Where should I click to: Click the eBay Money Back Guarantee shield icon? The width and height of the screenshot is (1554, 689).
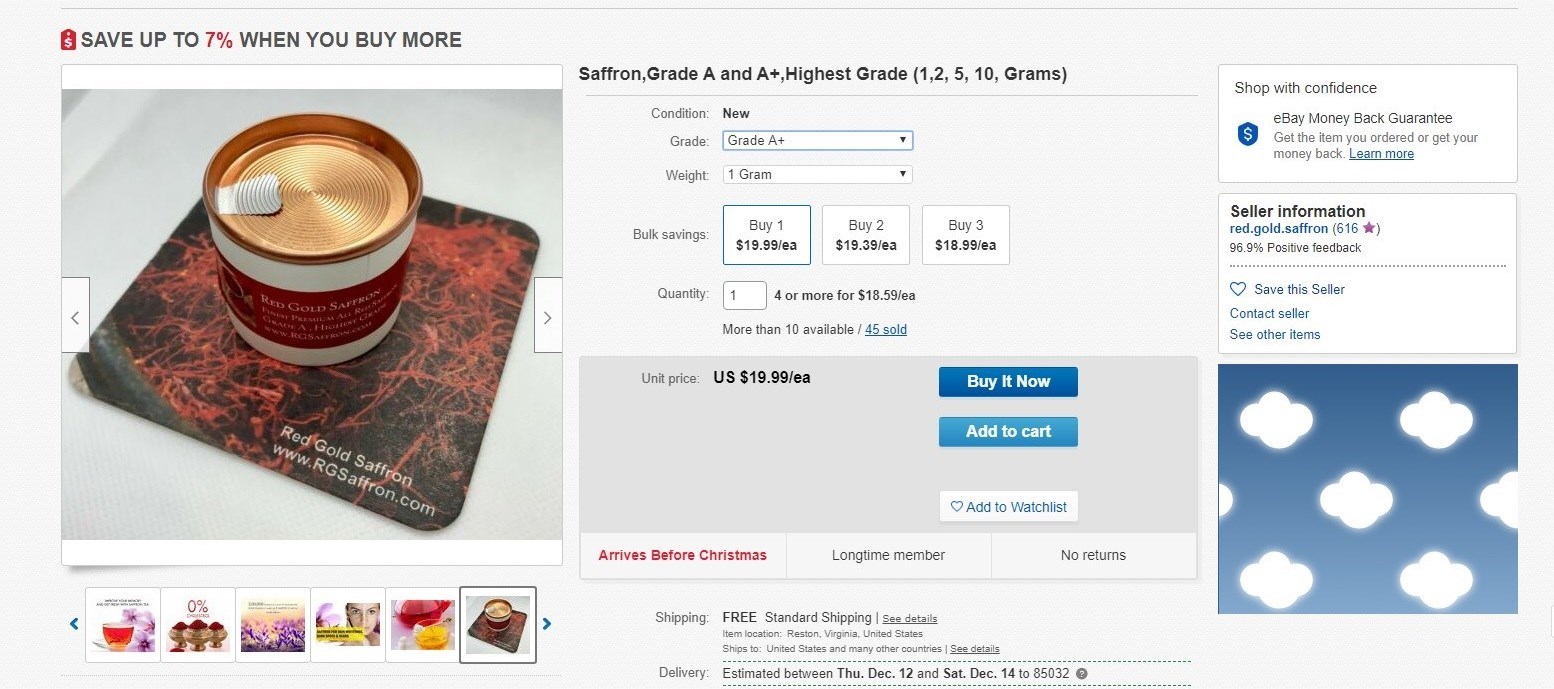1247,134
